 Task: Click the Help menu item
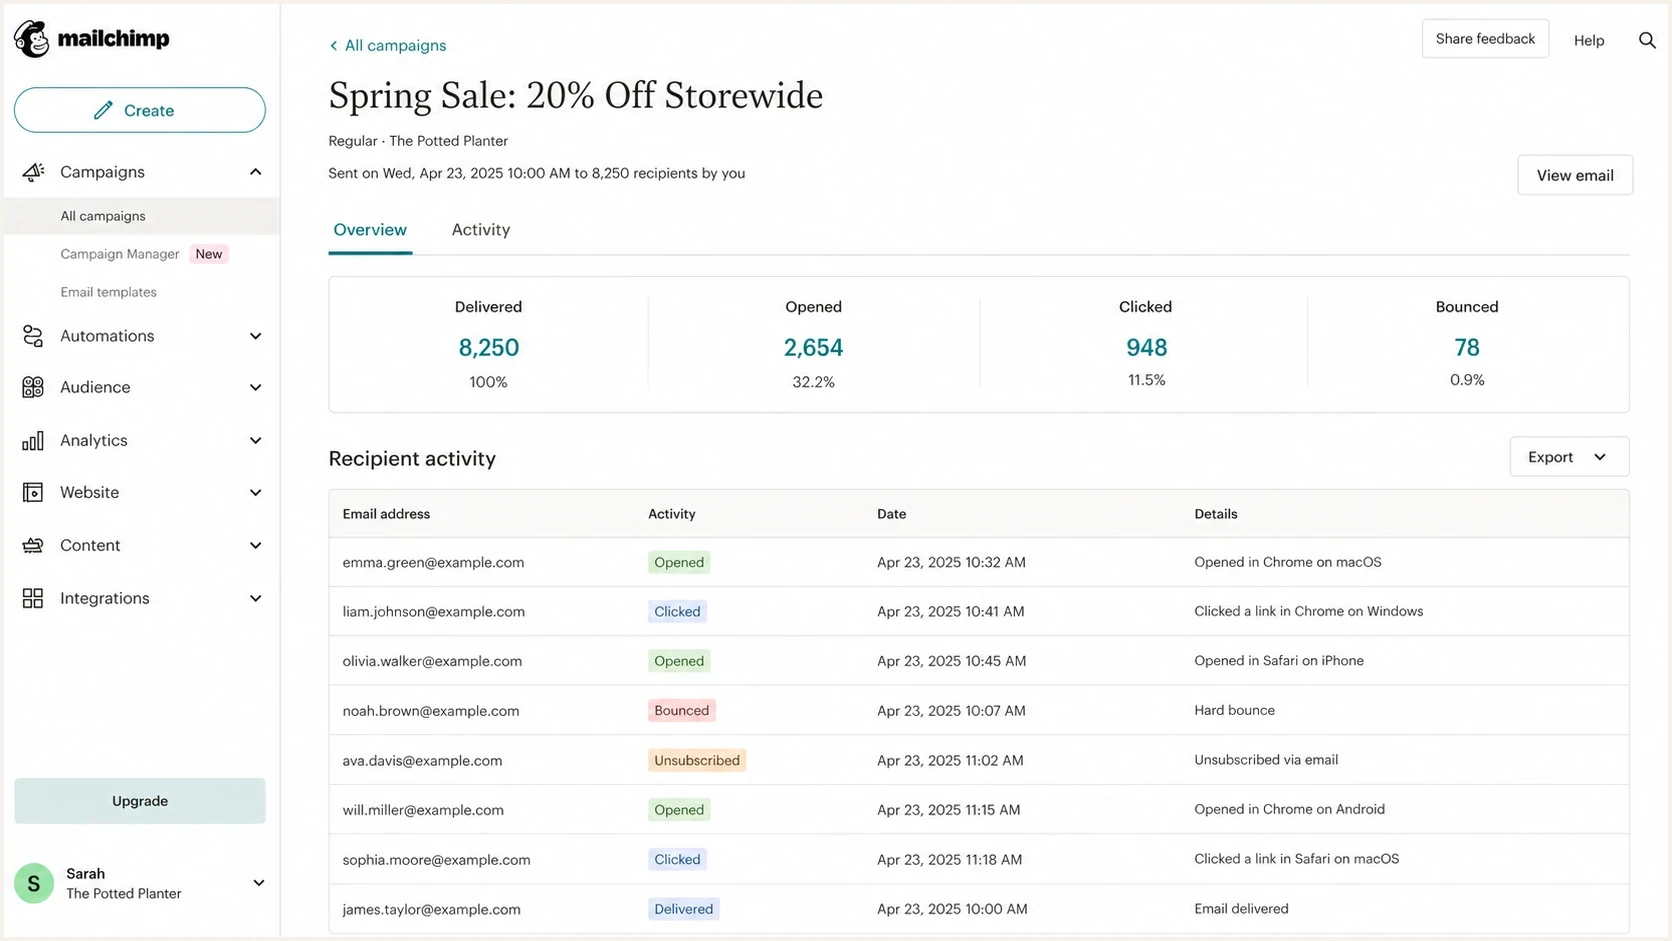(x=1589, y=40)
